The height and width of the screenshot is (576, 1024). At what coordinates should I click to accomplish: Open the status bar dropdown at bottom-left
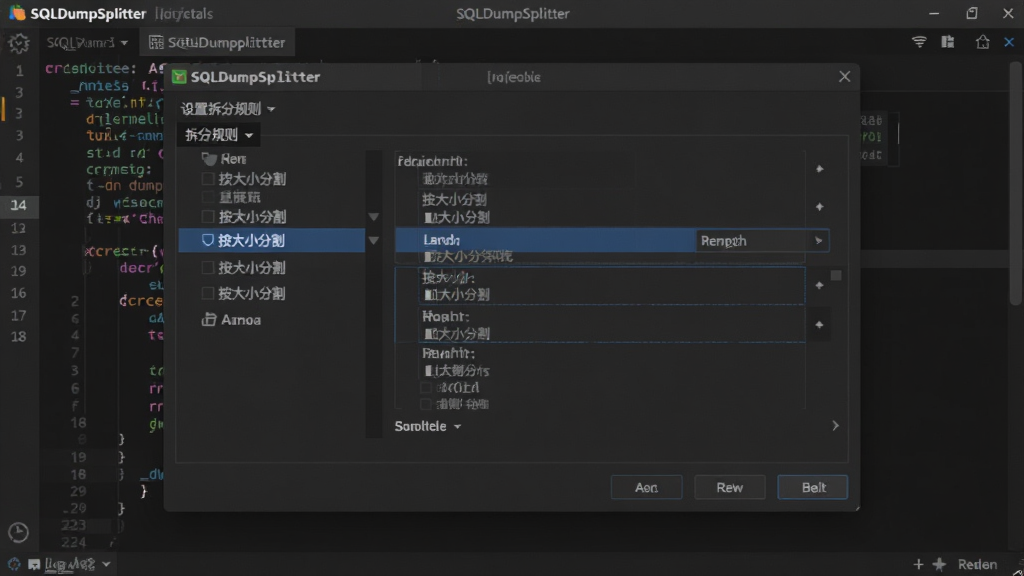pyautogui.click(x=77, y=564)
